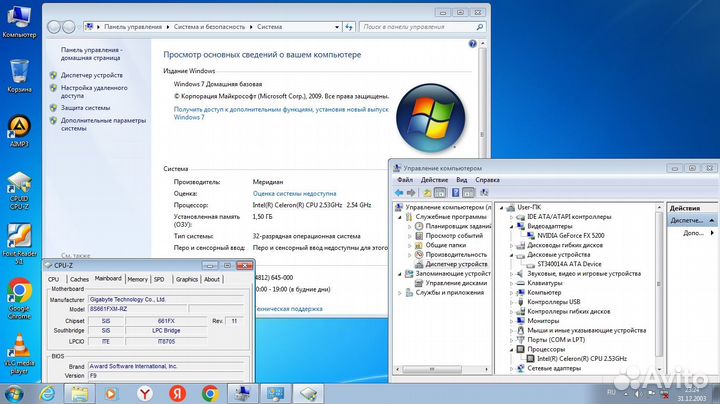The image size is (720, 404).
Task: Launch Yandex browser from the taskbar
Action: (x=145, y=394)
